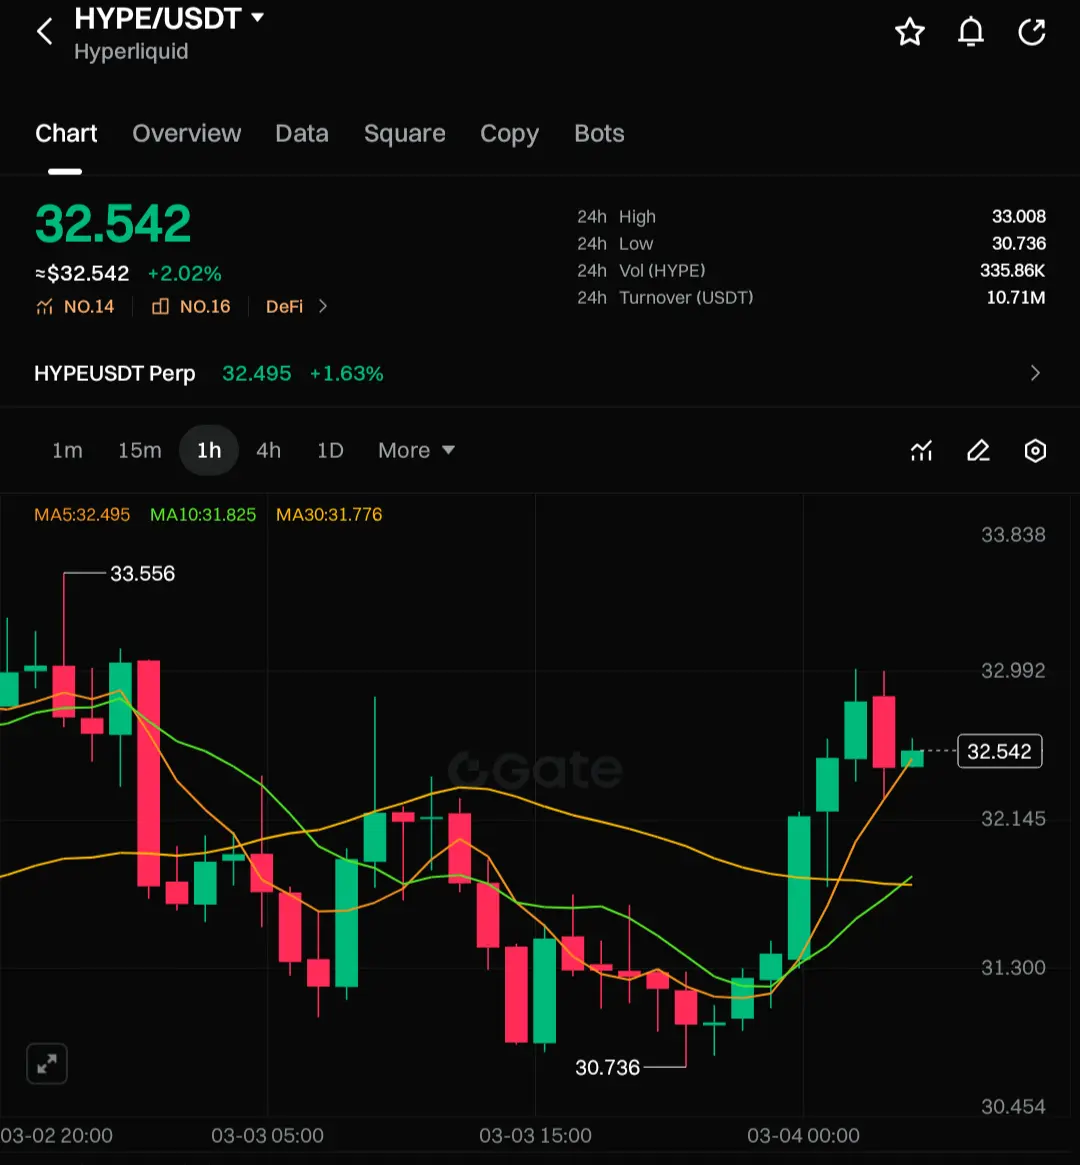The height and width of the screenshot is (1165, 1080).
Task: Open chart indicators icon in toolbar
Action: point(922,450)
